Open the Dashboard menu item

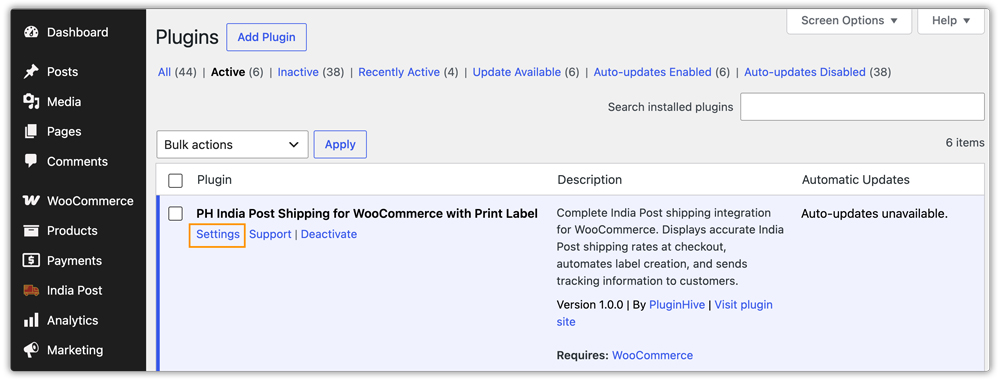coord(78,33)
